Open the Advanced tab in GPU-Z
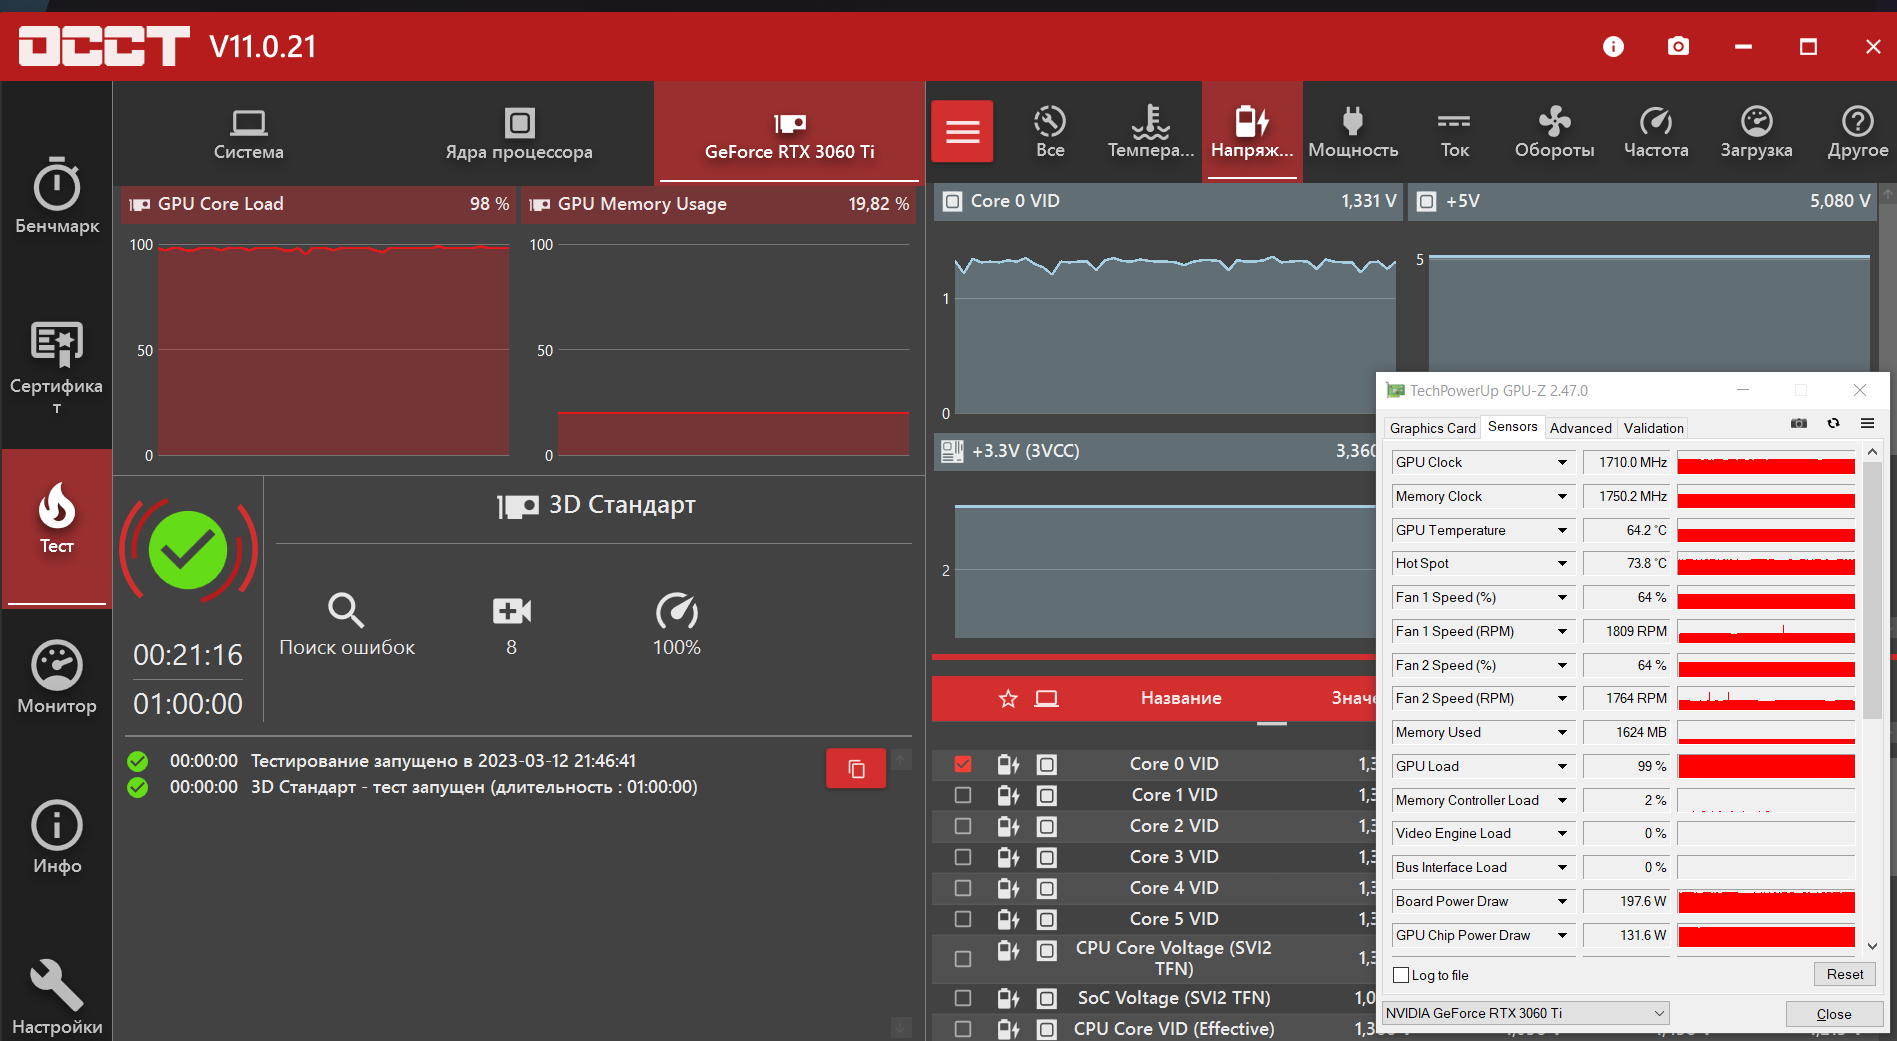Image resolution: width=1897 pixels, height=1041 pixels. pyautogui.click(x=1580, y=428)
